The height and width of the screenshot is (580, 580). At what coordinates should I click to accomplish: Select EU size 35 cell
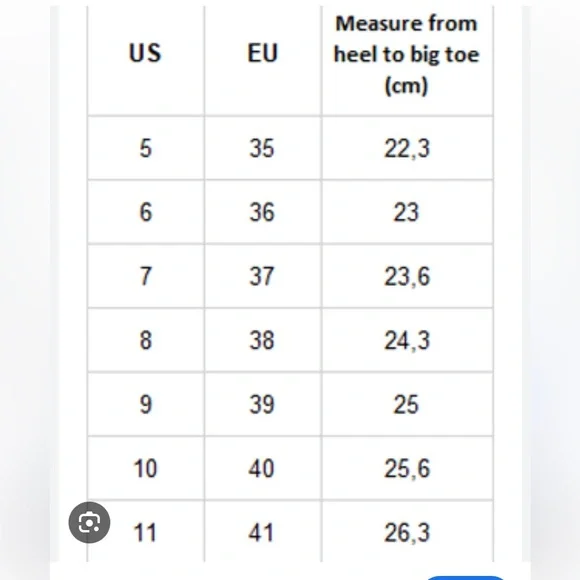pos(263,148)
